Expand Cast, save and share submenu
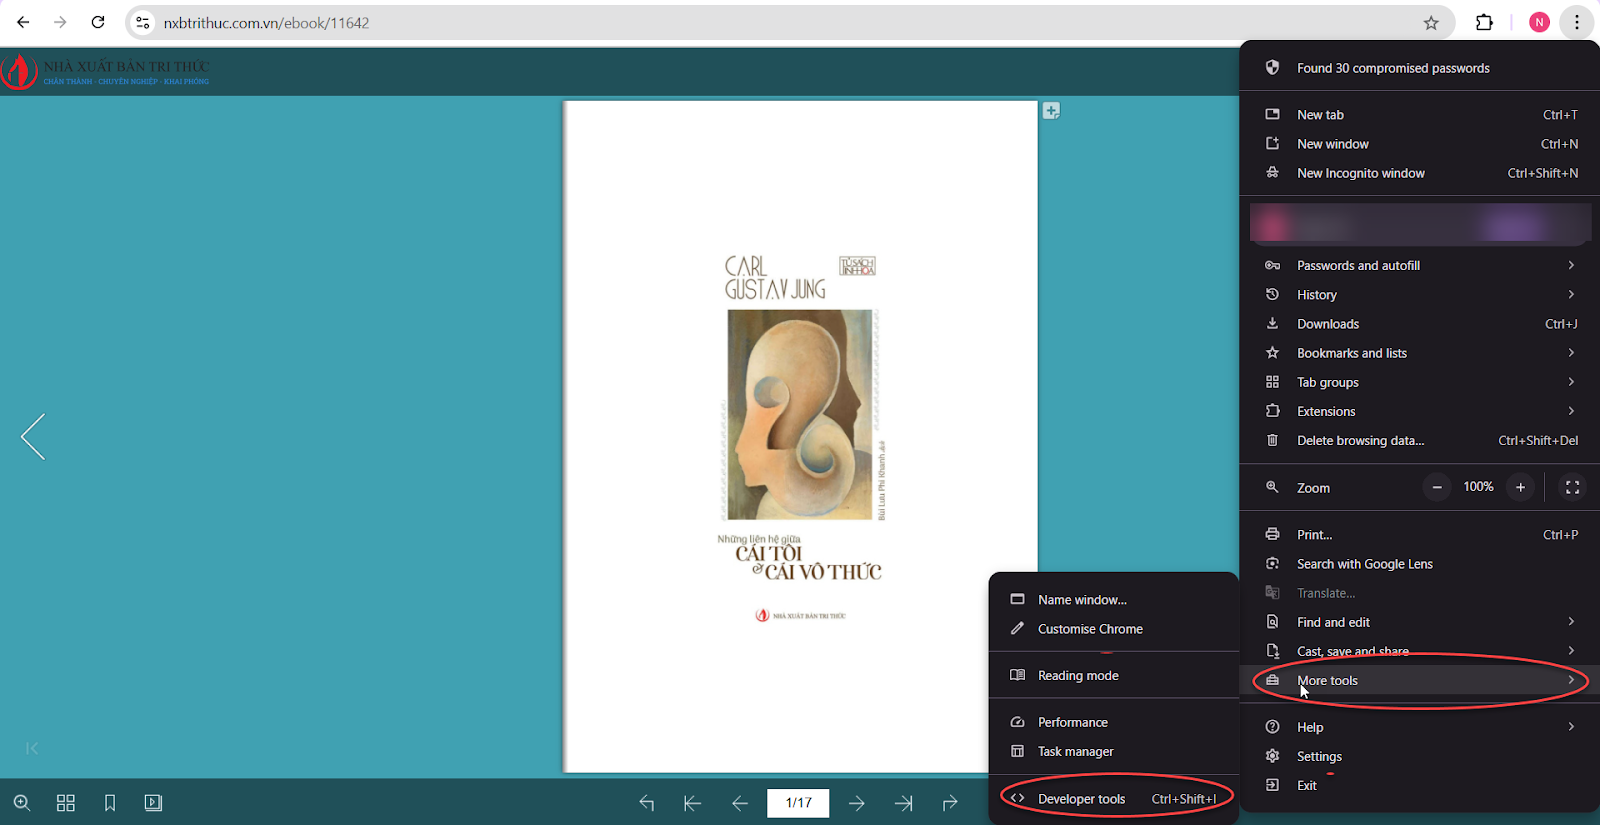Image resolution: width=1600 pixels, height=825 pixels. pos(1419,651)
